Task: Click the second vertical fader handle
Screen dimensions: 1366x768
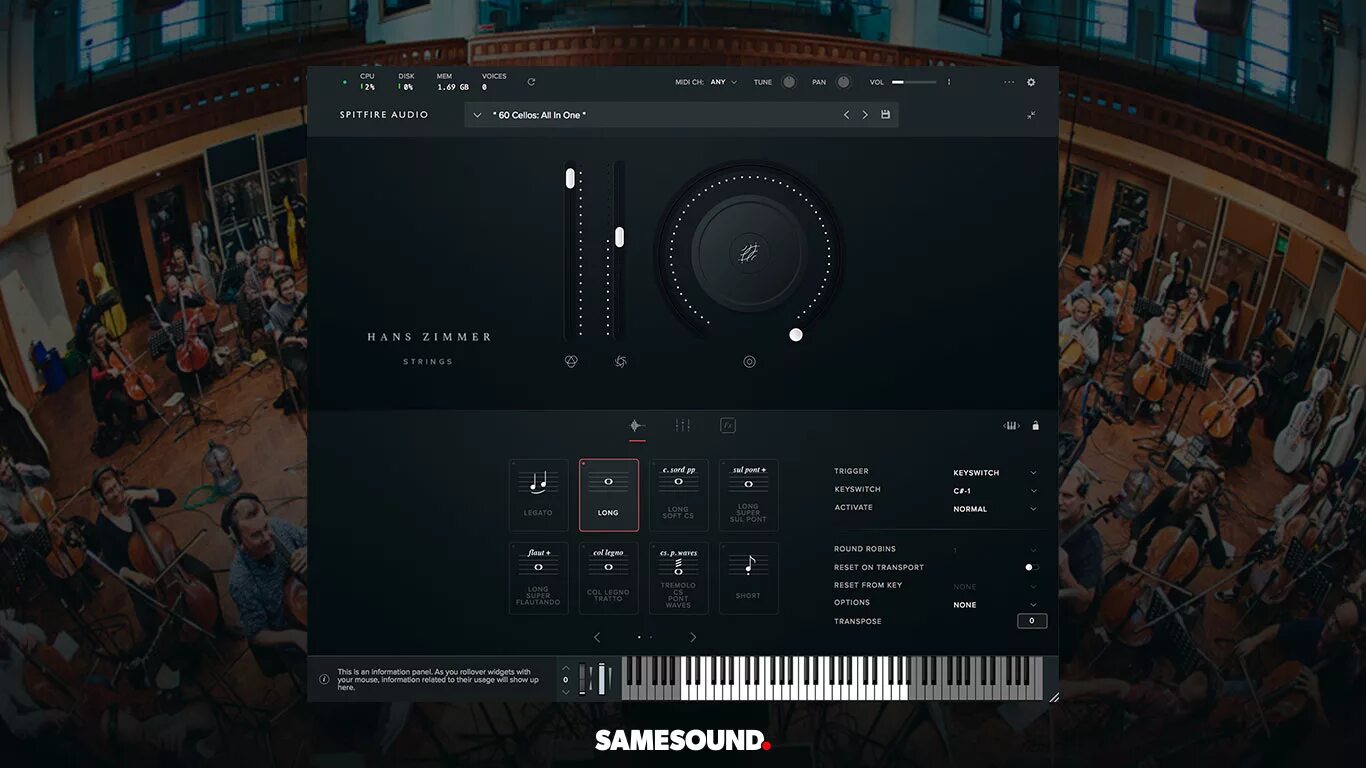Action: (x=619, y=237)
